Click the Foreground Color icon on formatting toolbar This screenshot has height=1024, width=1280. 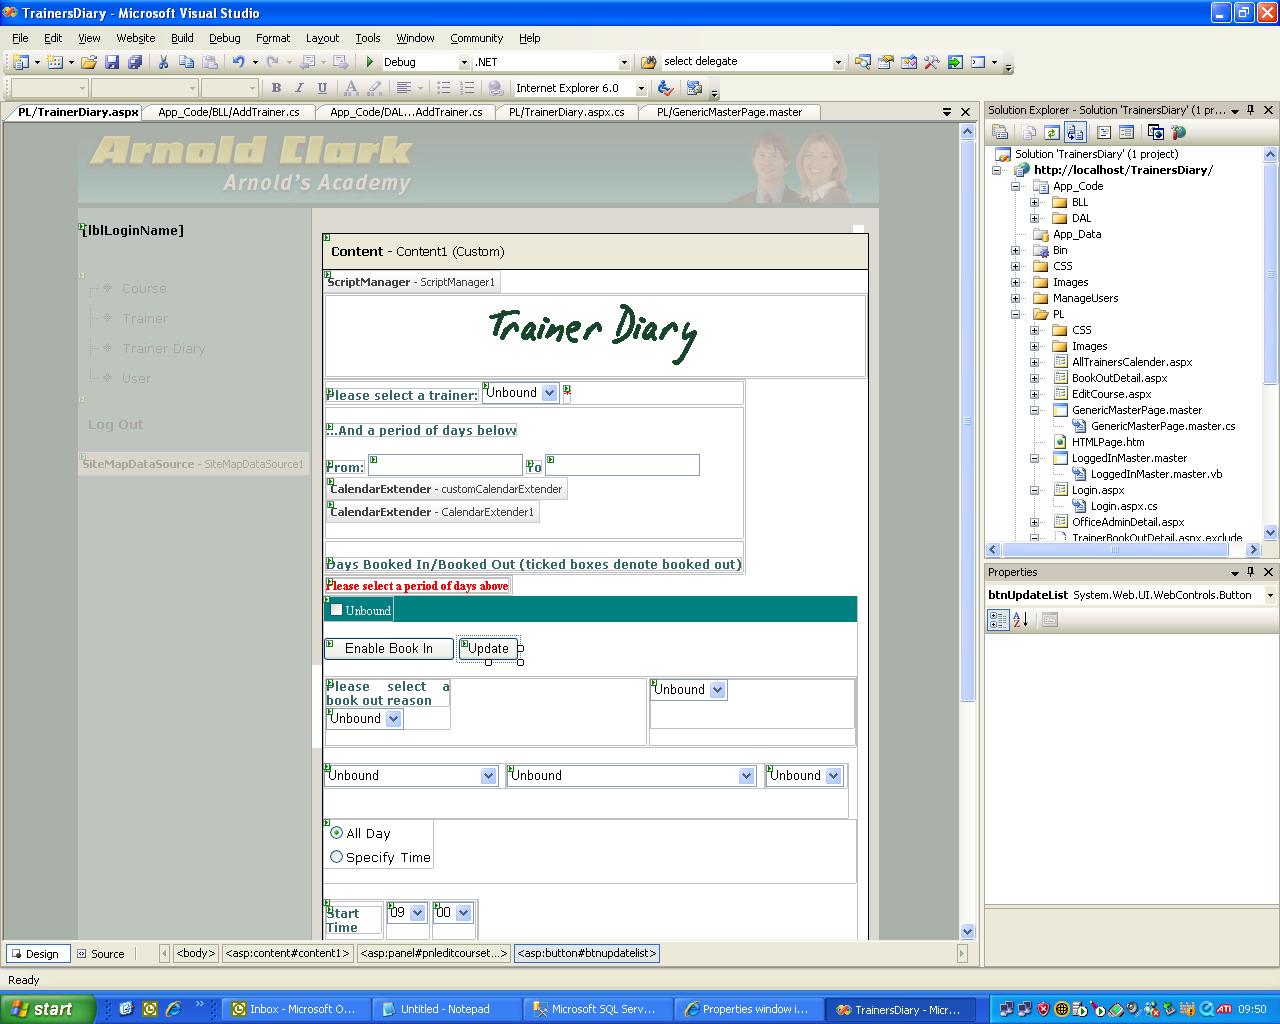pyautogui.click(x=351, y=88)
